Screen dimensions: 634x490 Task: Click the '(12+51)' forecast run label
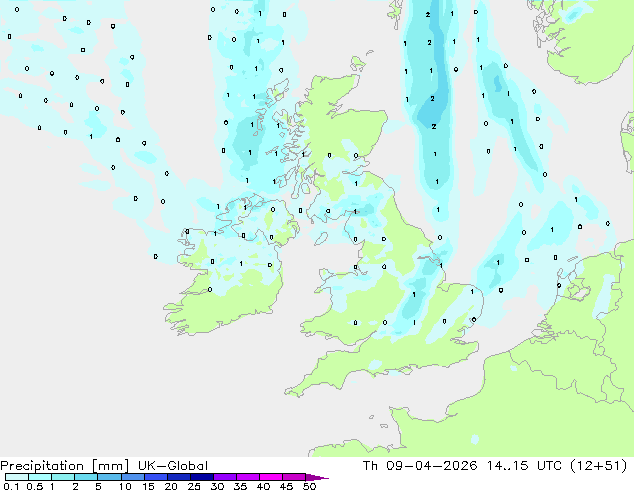(x=598, y=466)
